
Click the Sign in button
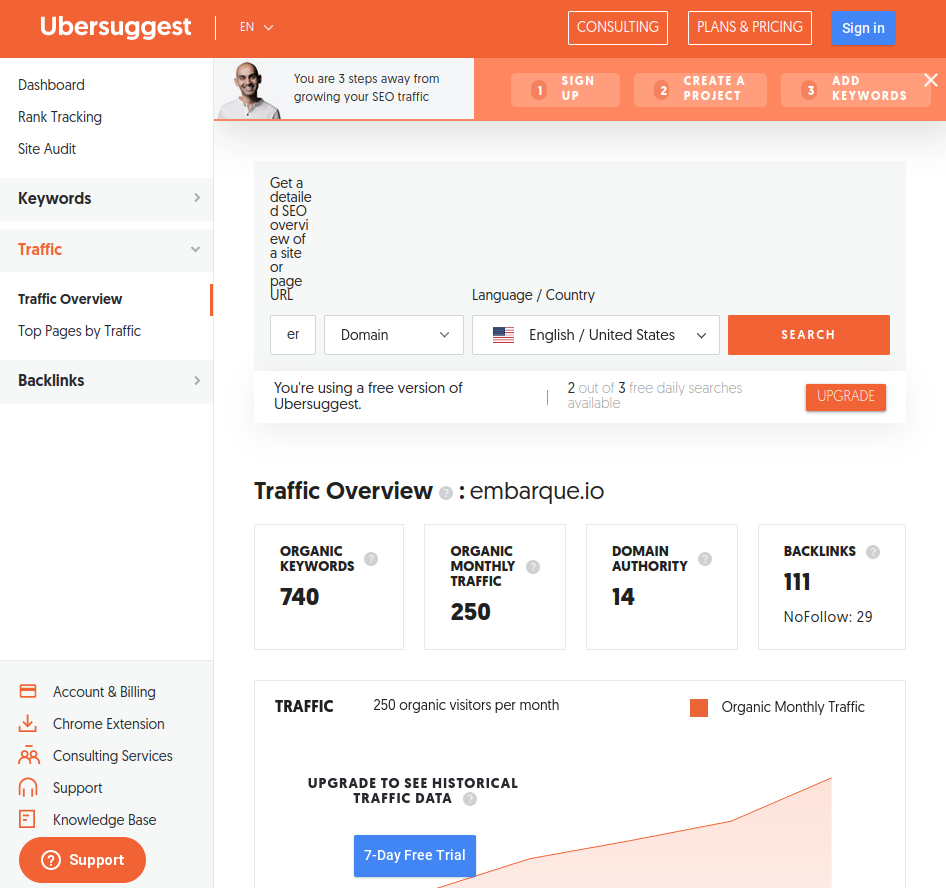[x=863, y=28]
